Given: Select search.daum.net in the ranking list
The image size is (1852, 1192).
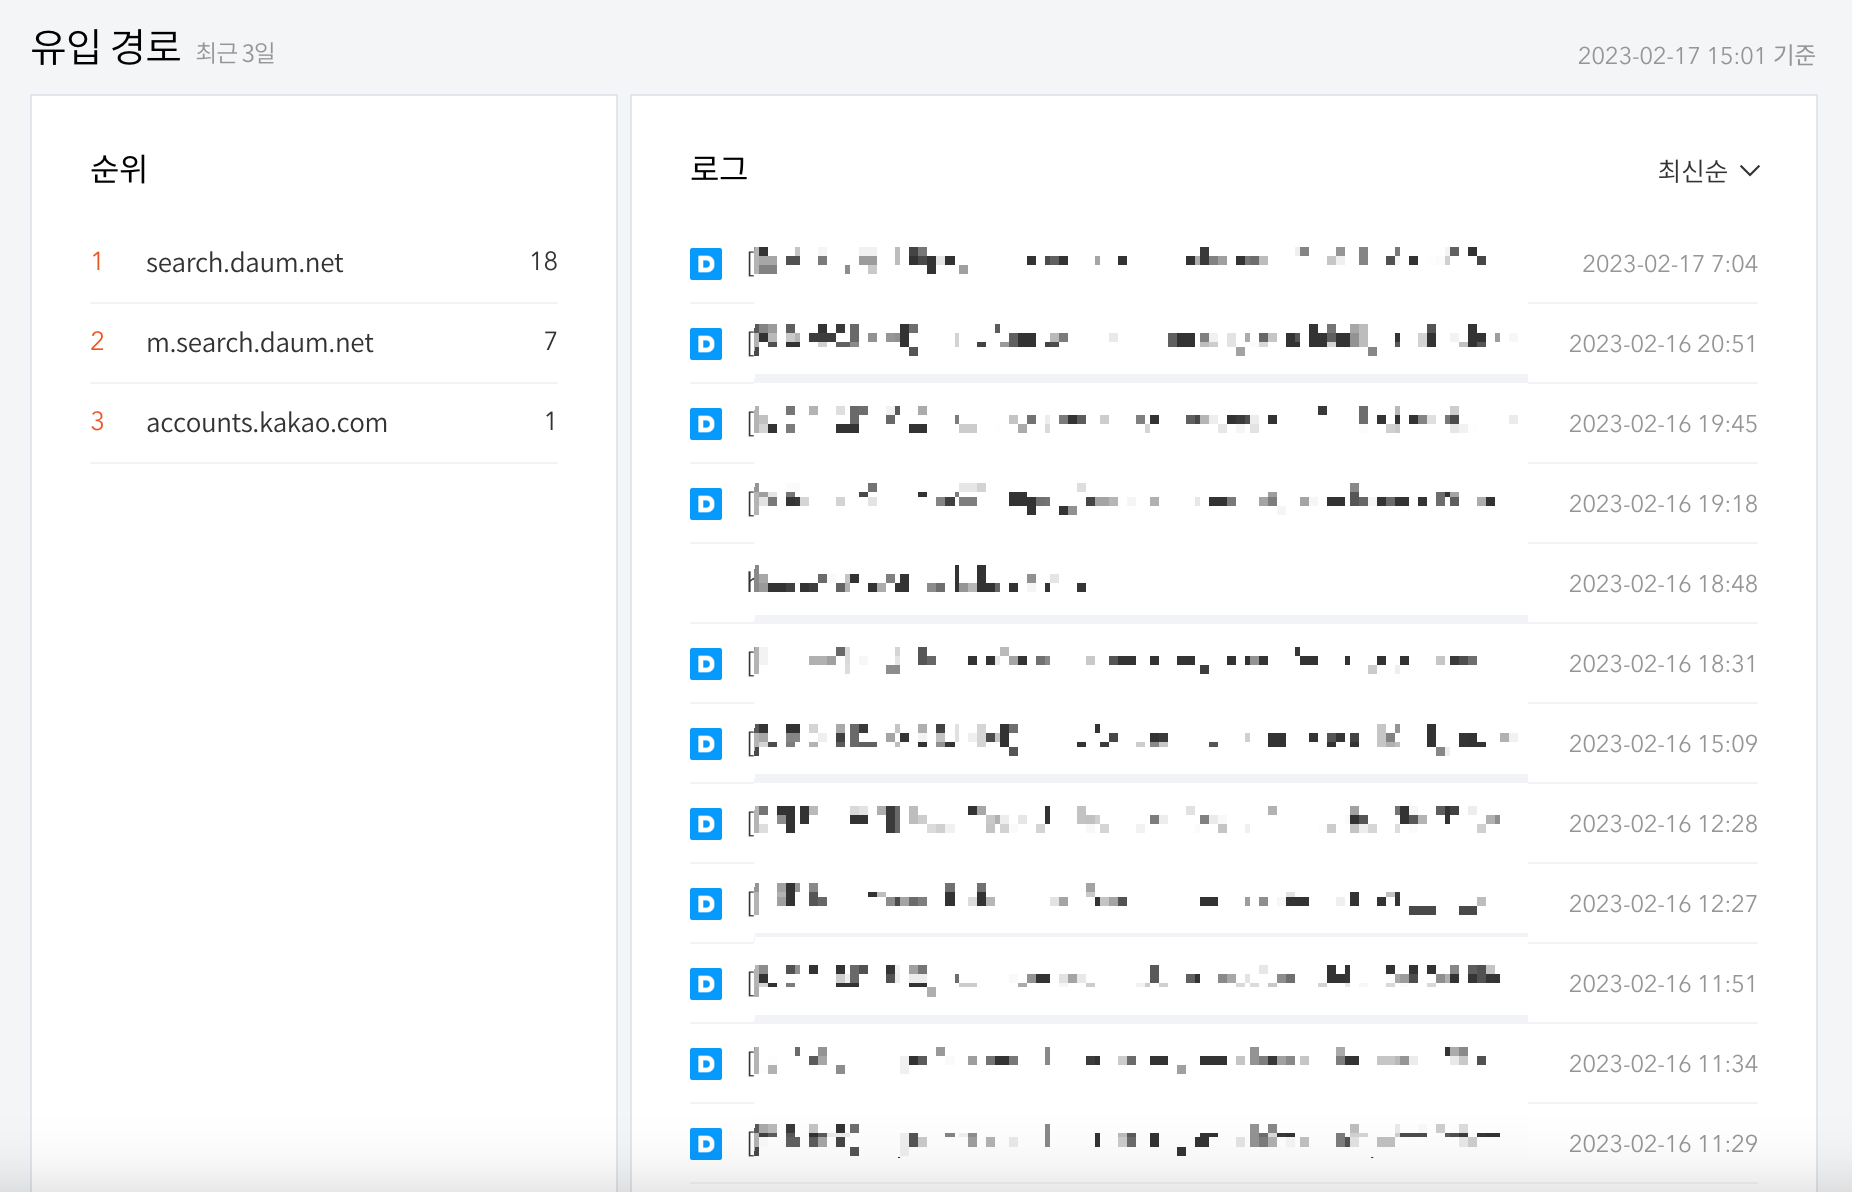Looking at the screenshot, I should click(244, 263).
